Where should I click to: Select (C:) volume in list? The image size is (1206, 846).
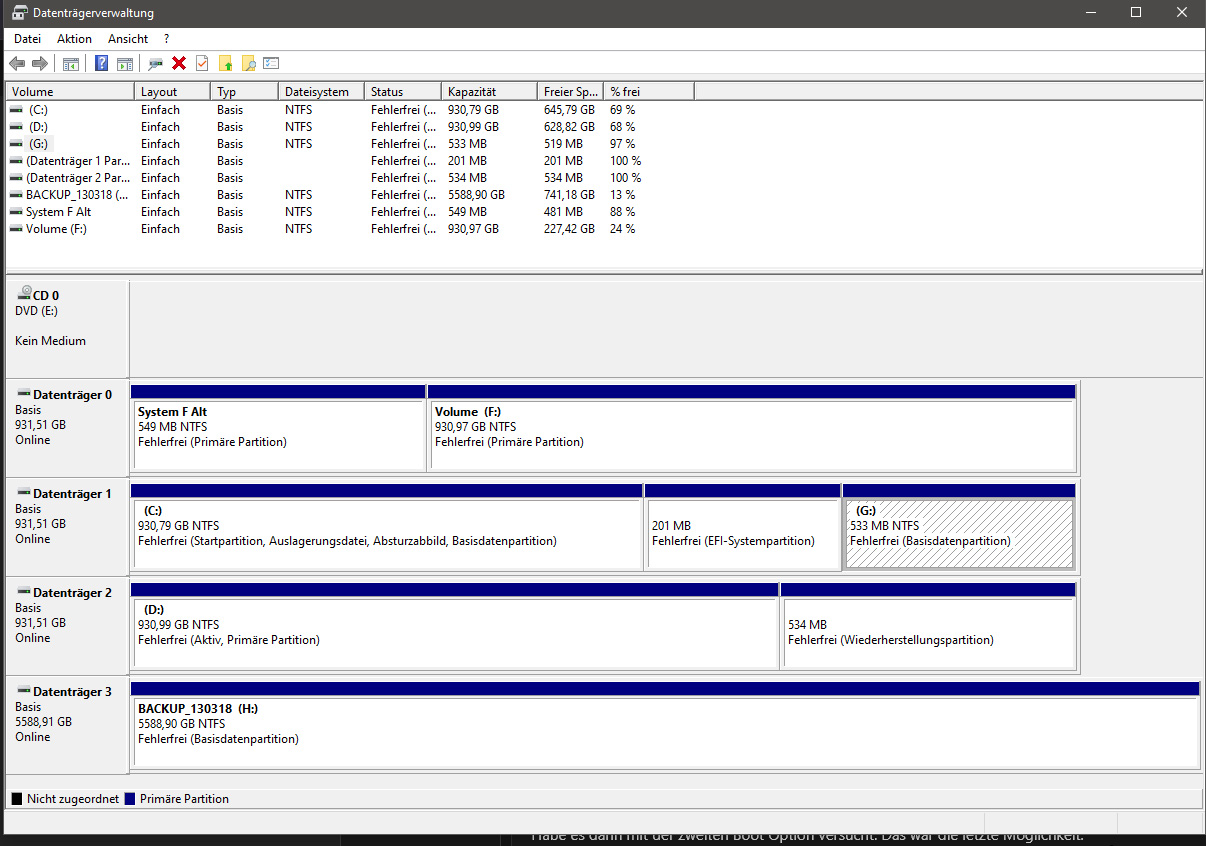coord(38,110)
